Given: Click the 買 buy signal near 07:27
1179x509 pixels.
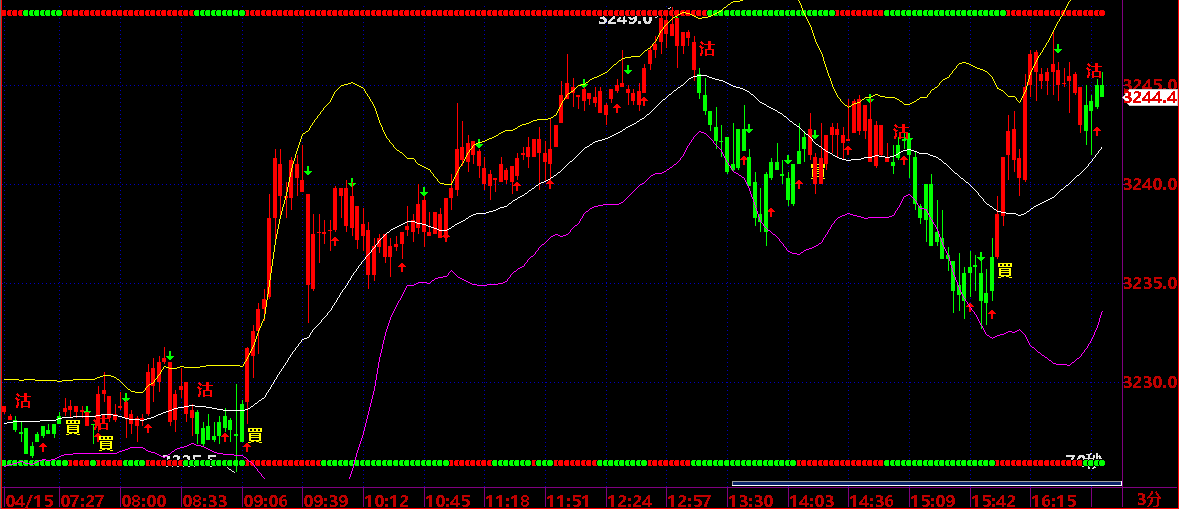Looking at the screenshot, I should (73, 427).
